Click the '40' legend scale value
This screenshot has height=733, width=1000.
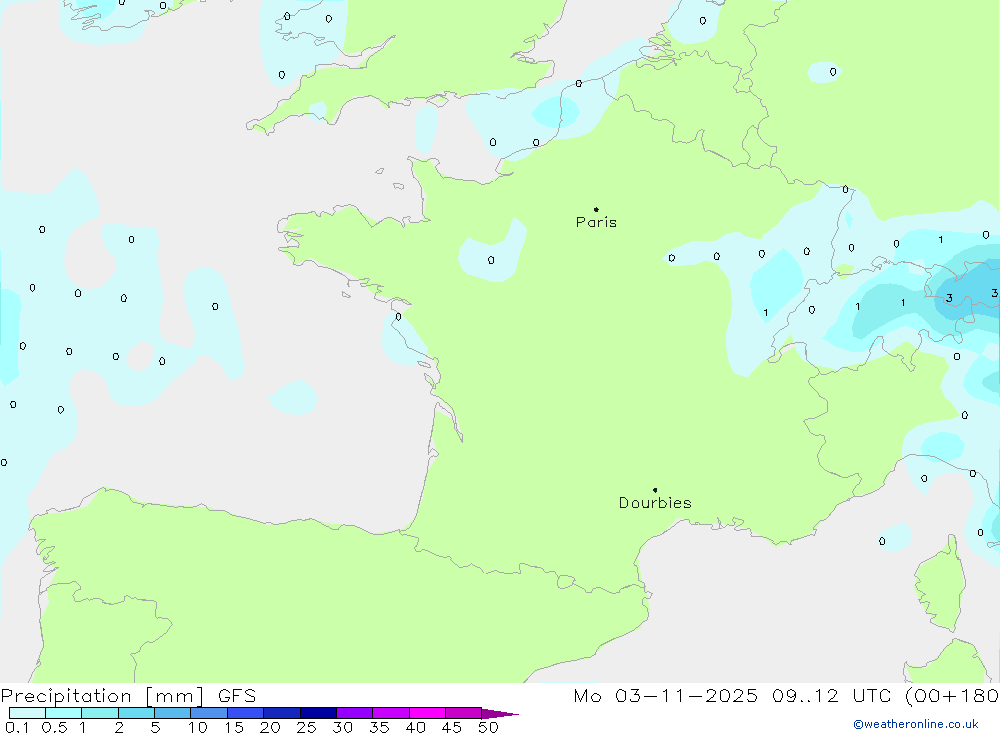click(x=415, y=727)
